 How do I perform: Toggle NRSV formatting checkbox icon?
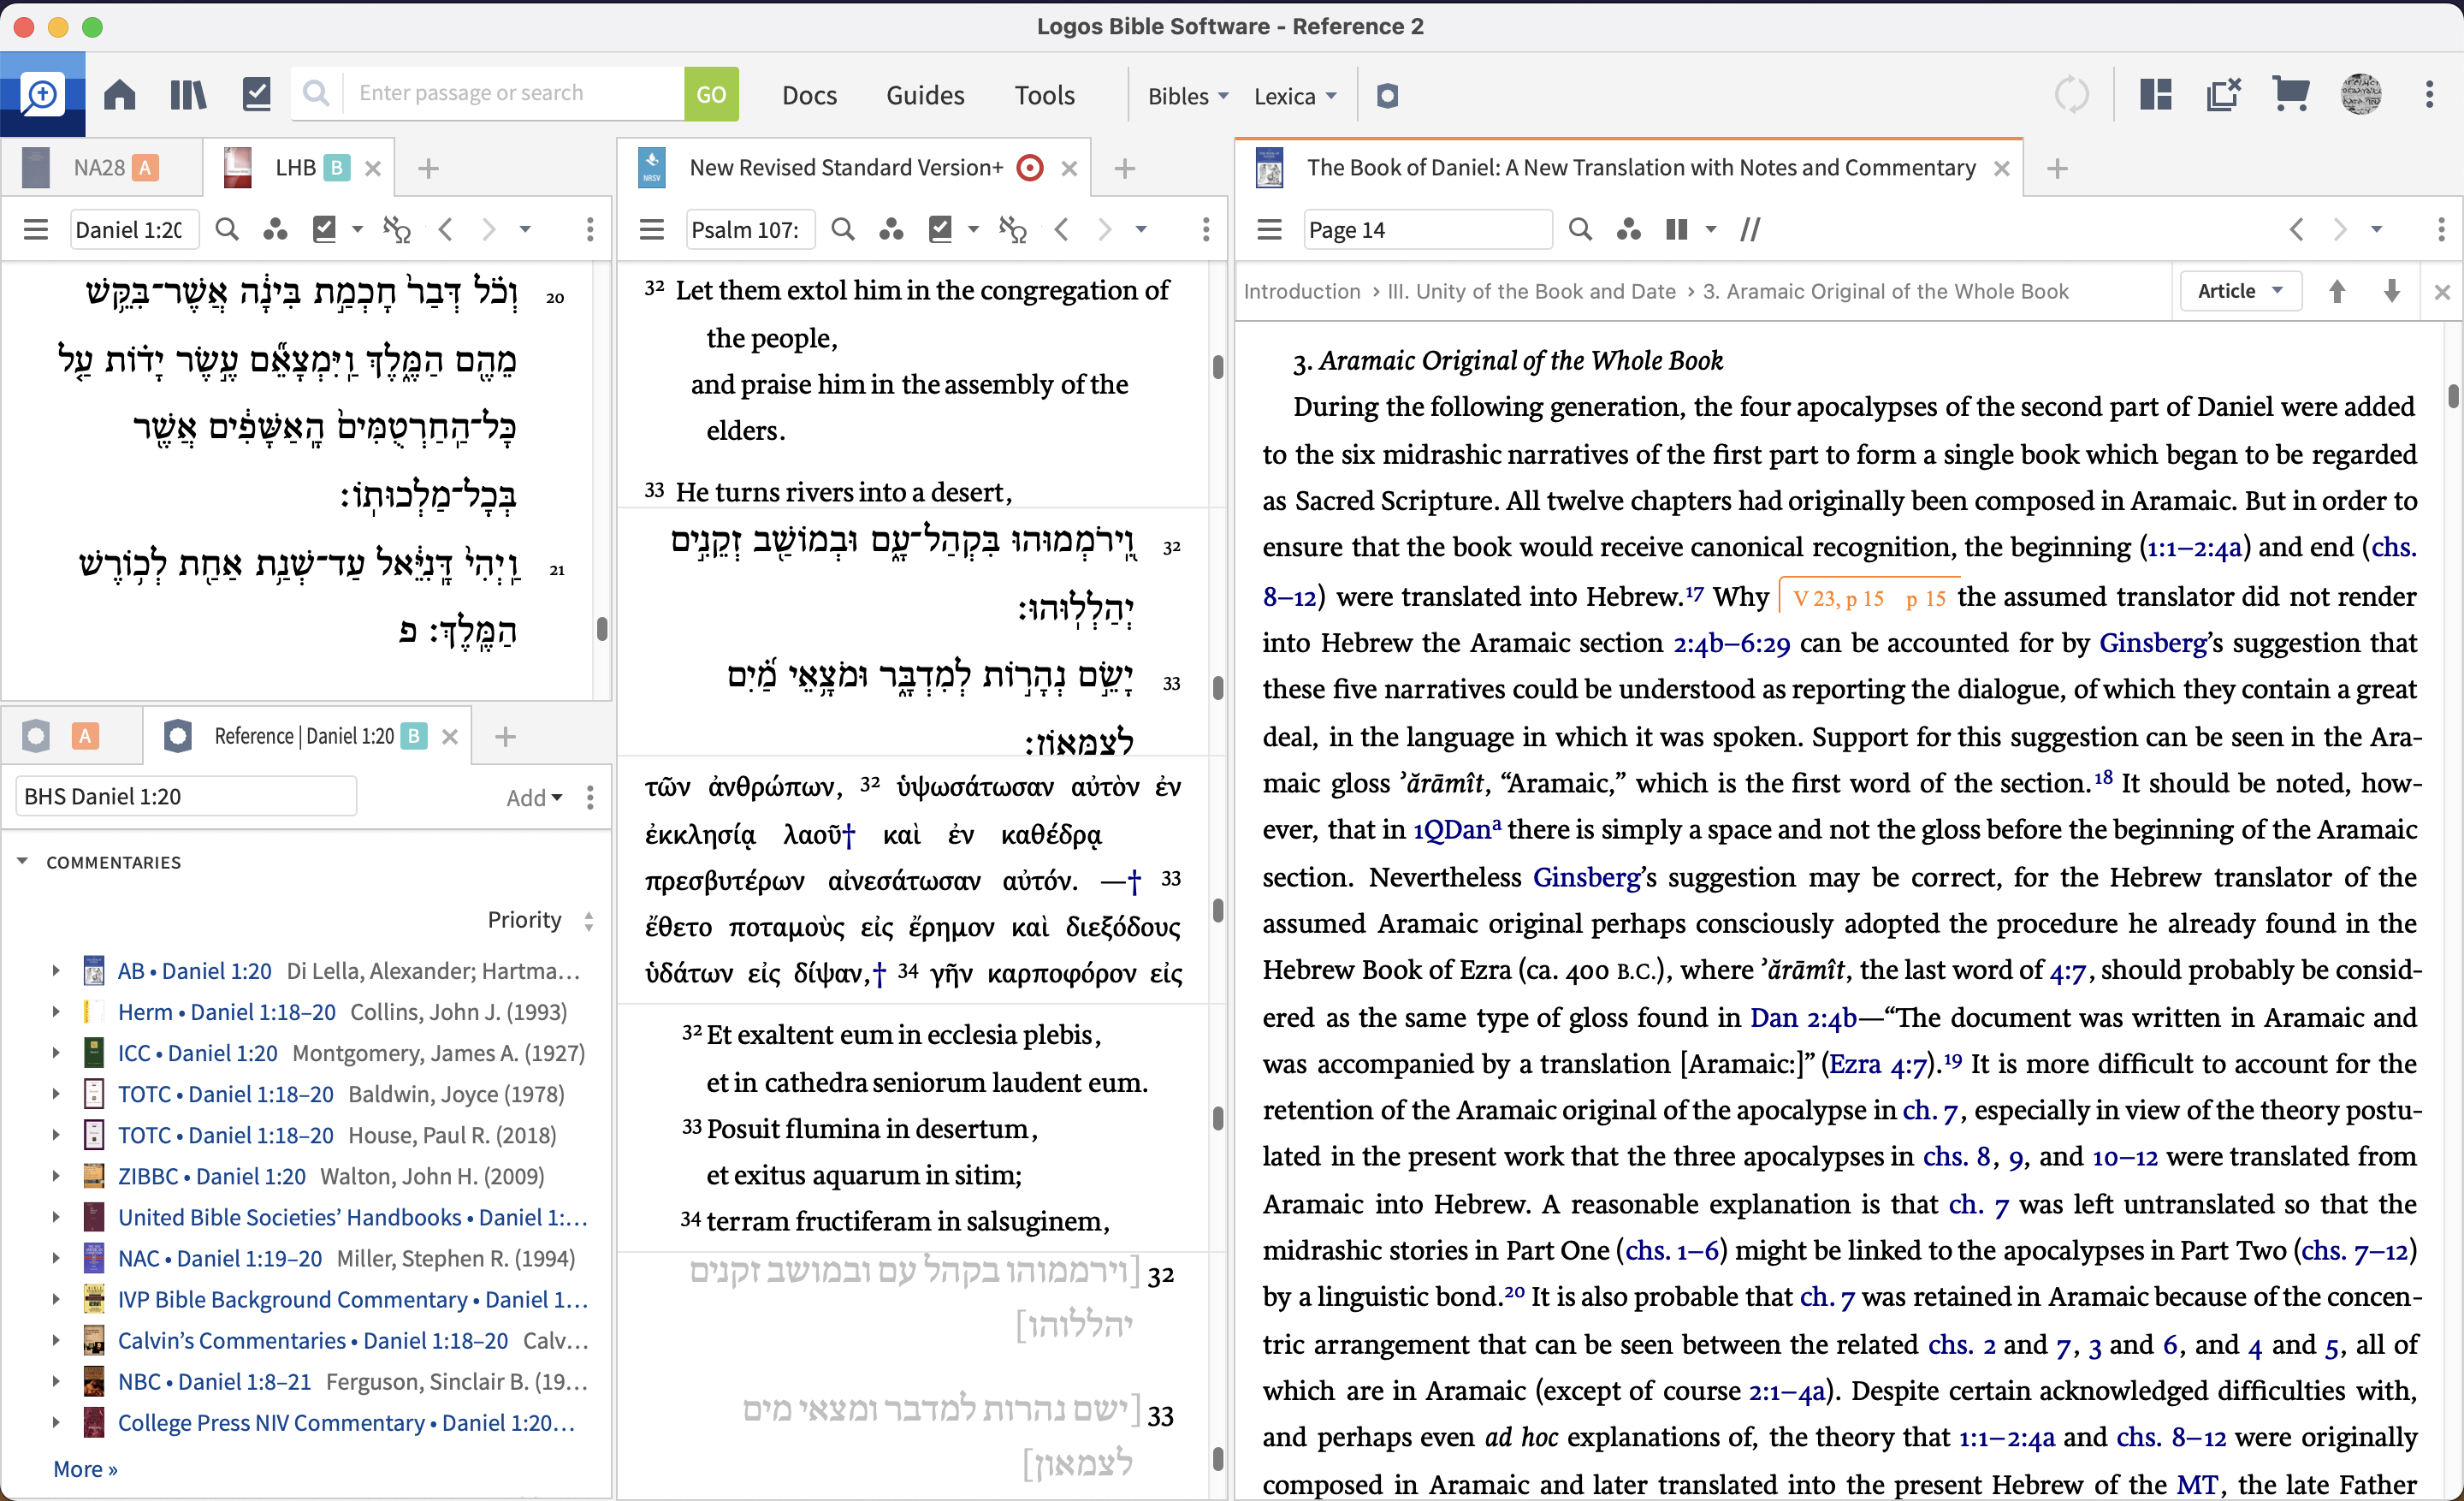pos(941,229)
